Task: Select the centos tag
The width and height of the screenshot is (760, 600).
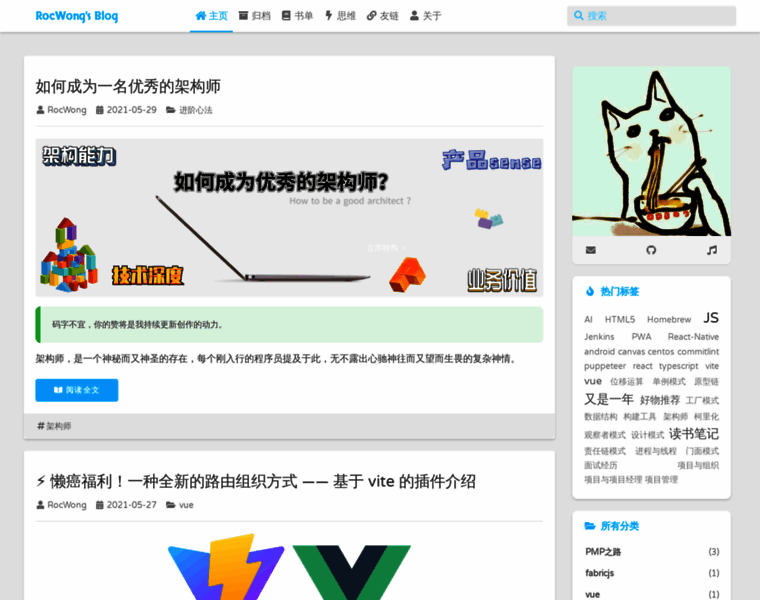Action: click(x=661, y=351)
